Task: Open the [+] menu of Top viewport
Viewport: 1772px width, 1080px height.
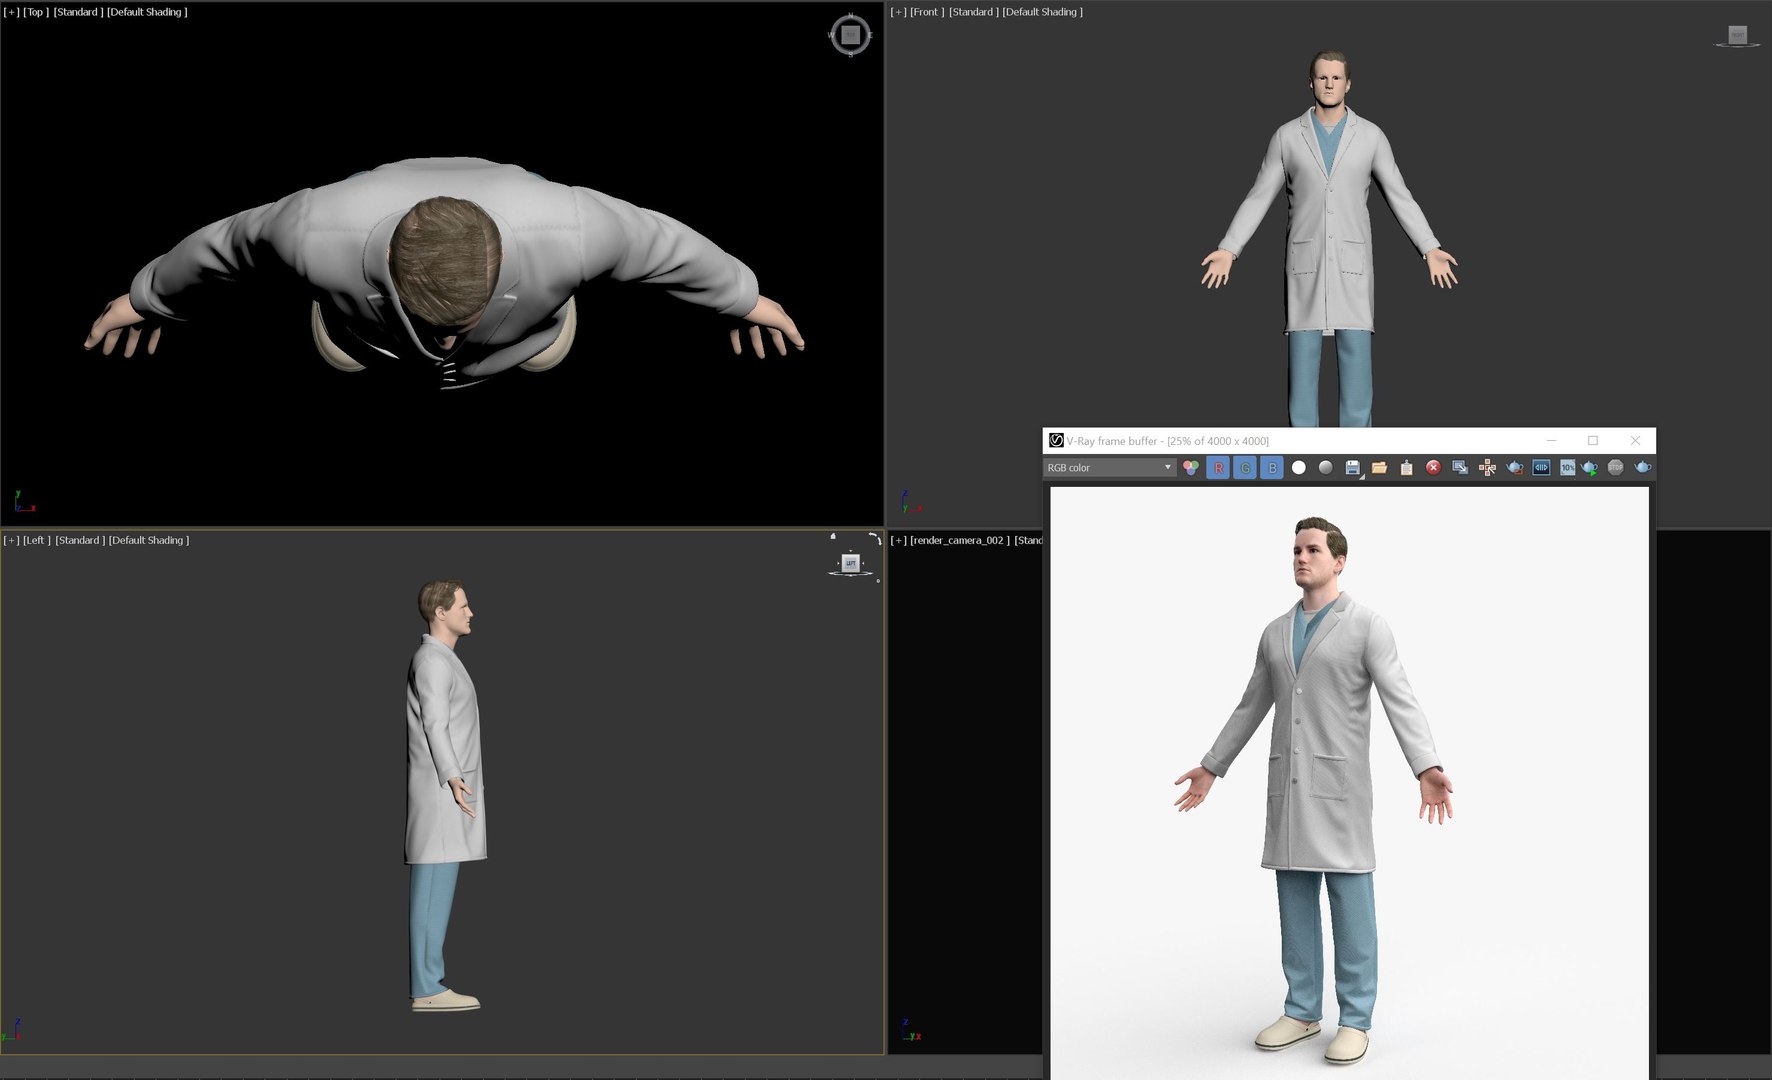Action: click(x=11, y=12)
